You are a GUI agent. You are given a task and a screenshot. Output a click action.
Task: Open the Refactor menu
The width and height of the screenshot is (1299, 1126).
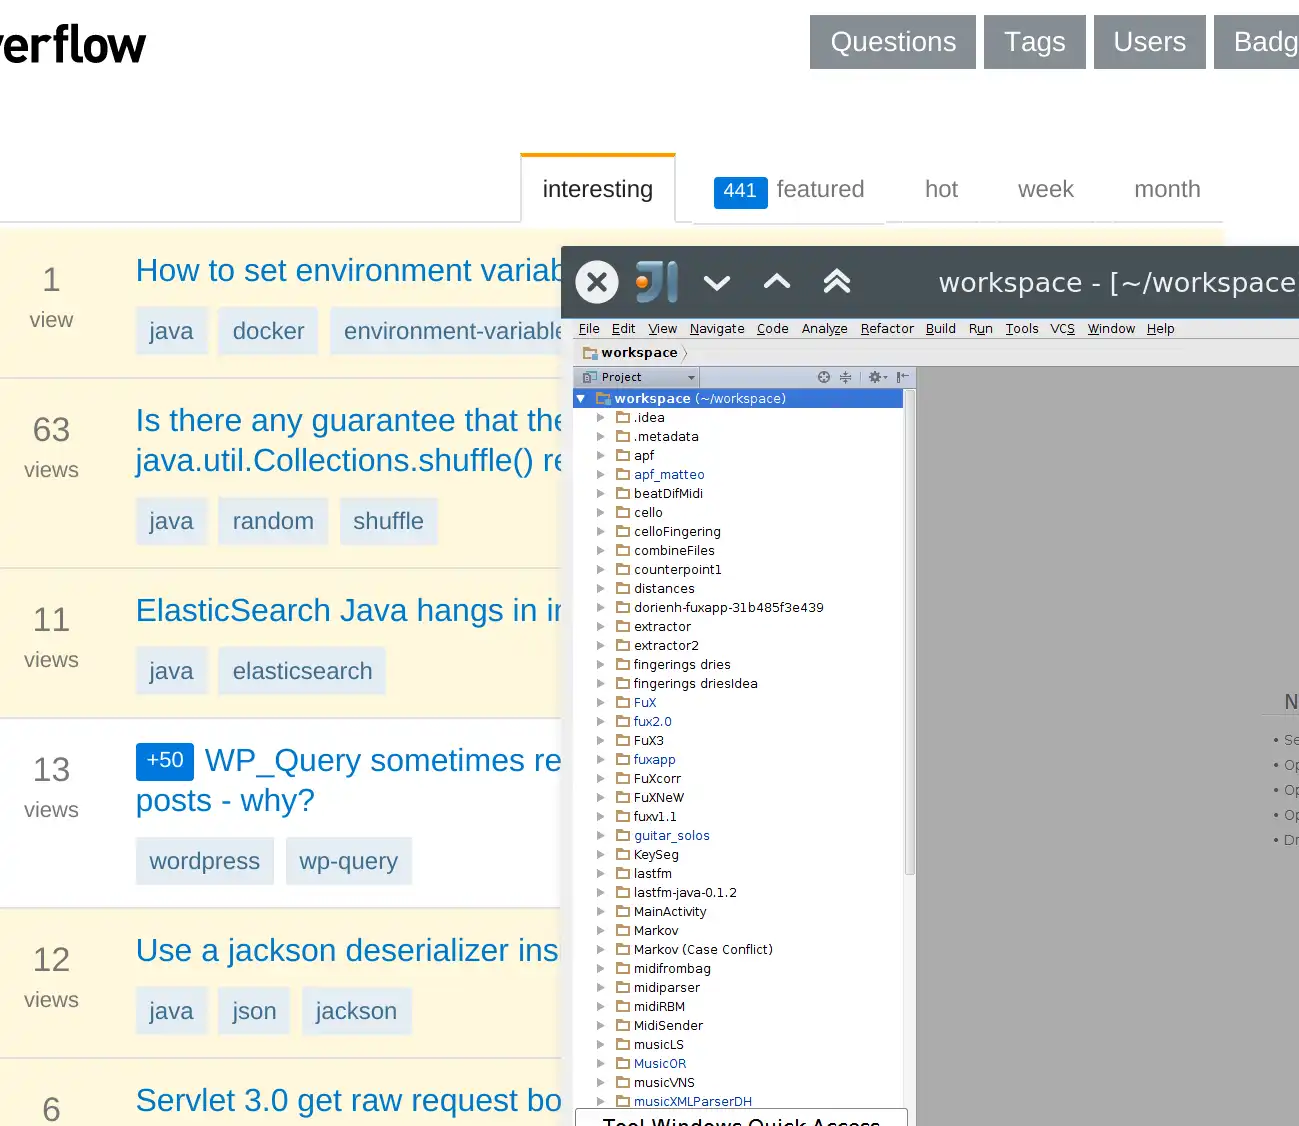(887, 328)
